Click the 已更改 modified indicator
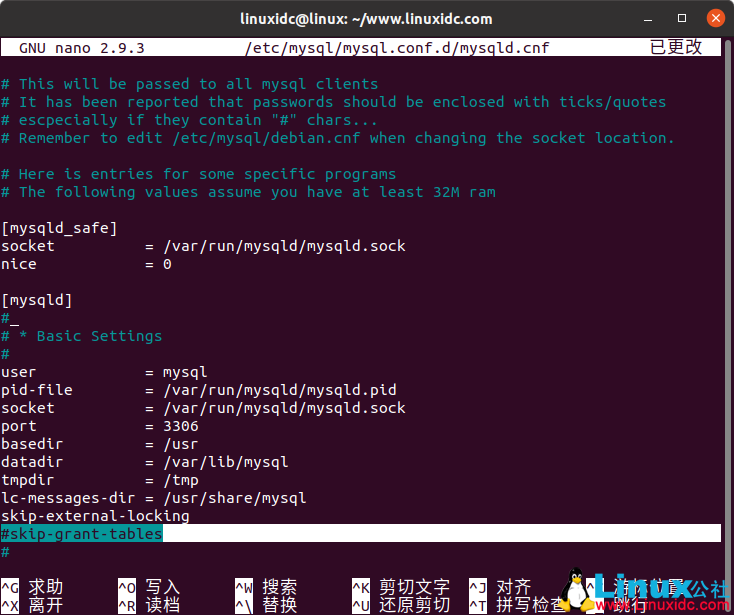 pyautogui.click(x=676, y=47)
